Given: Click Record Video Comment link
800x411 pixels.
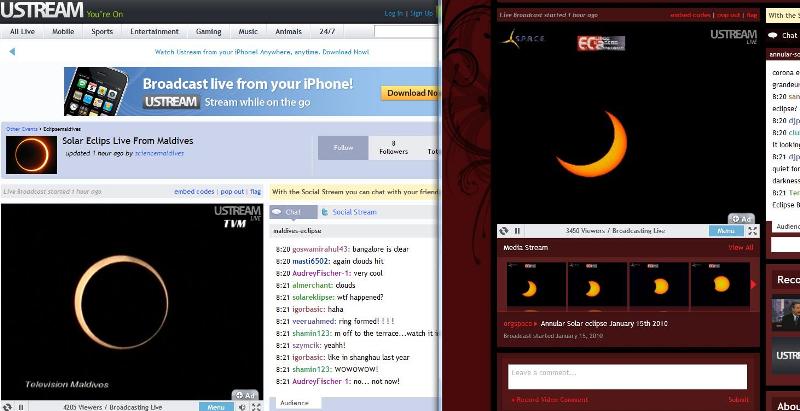Looking at the screenshot, I should click(549, 400).
